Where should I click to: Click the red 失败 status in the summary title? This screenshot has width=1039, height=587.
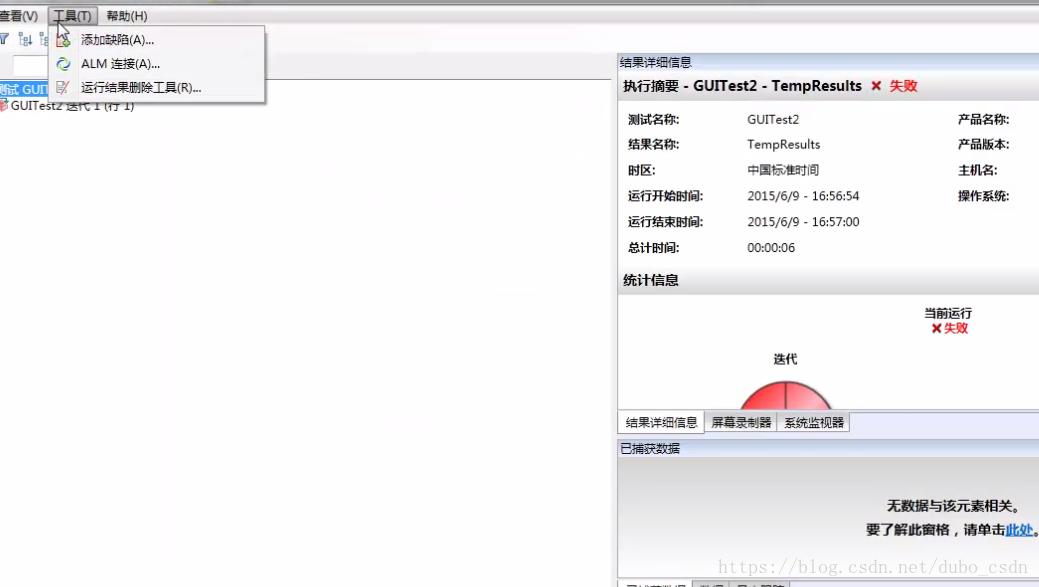(x=903, y=86)
